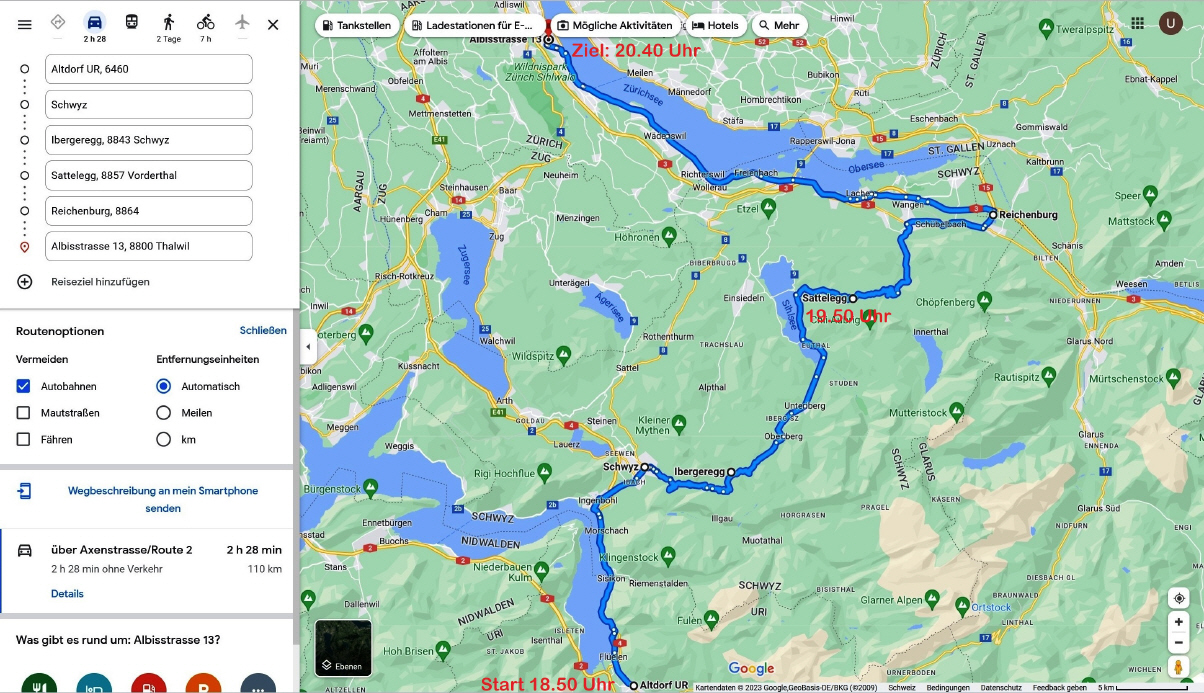Click the Mutteristock peak marker

(957, 409)
